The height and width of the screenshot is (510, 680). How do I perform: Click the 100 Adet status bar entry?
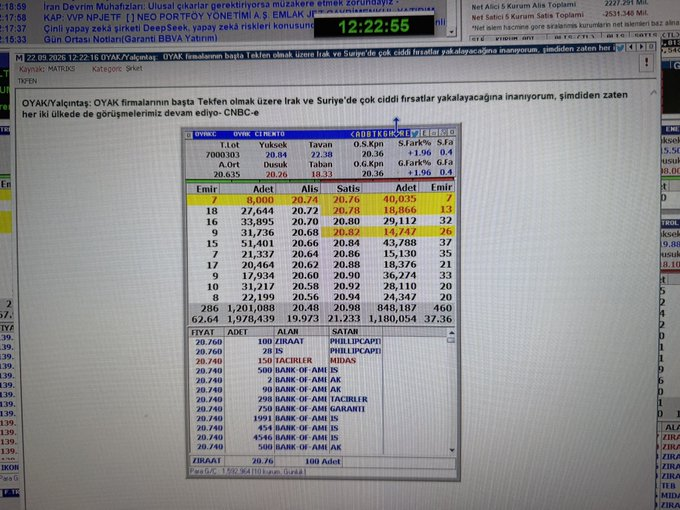[x=322, y=461]
